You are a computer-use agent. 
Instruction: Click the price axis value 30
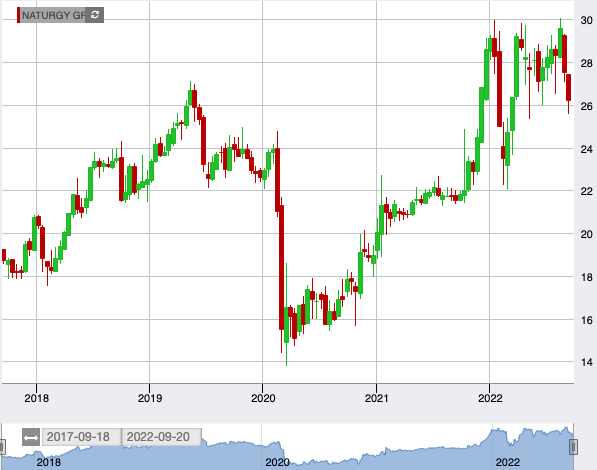586,20
